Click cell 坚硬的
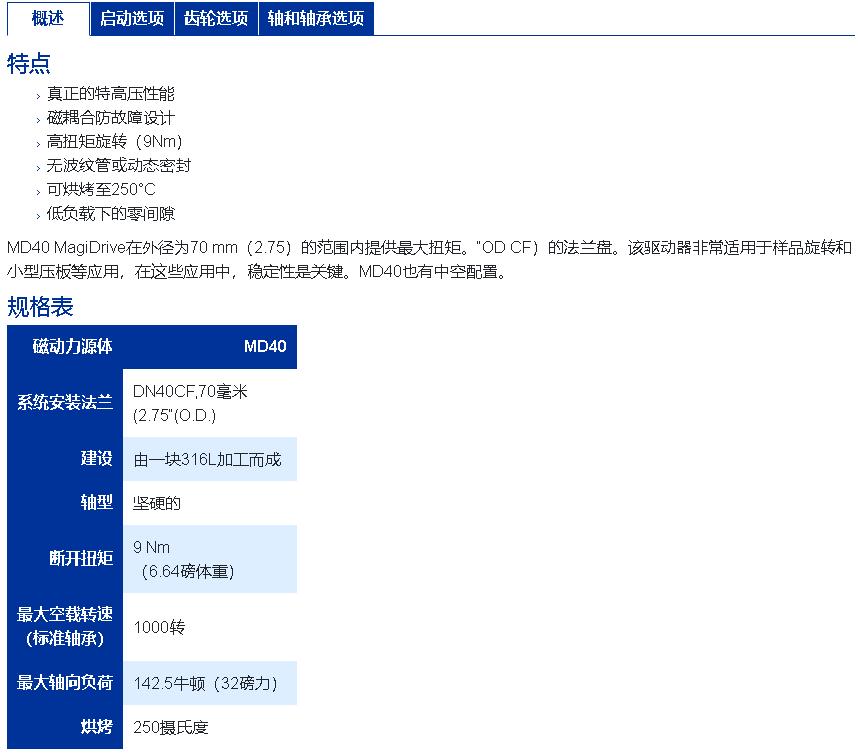Viewport: 858px width, 756px height. tap(210, 503)
